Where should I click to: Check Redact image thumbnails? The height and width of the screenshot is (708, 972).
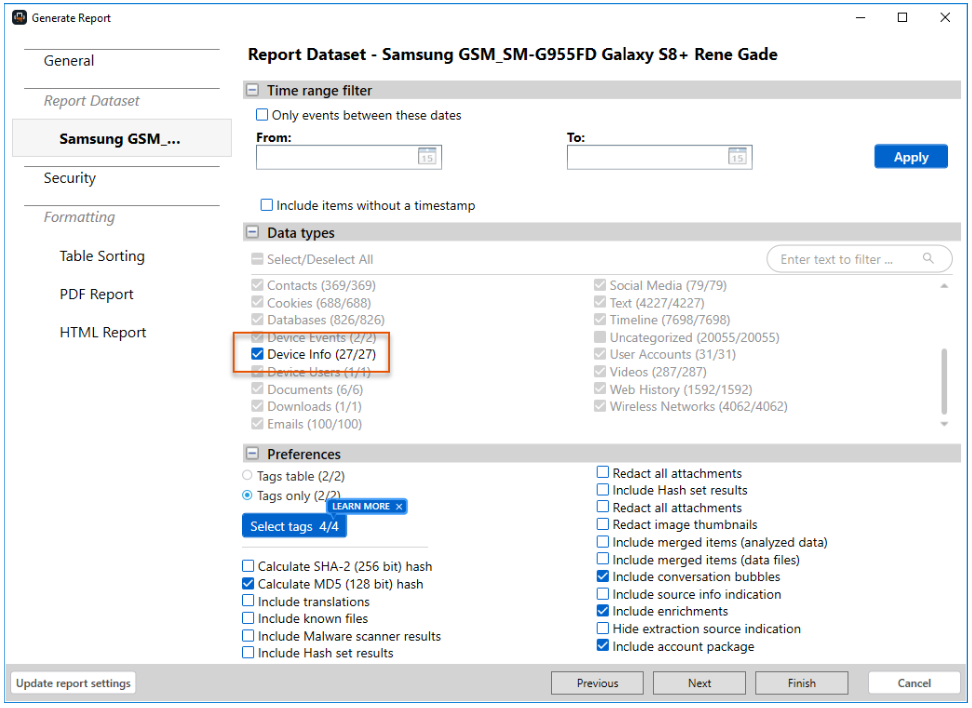(x=603, y=524)
